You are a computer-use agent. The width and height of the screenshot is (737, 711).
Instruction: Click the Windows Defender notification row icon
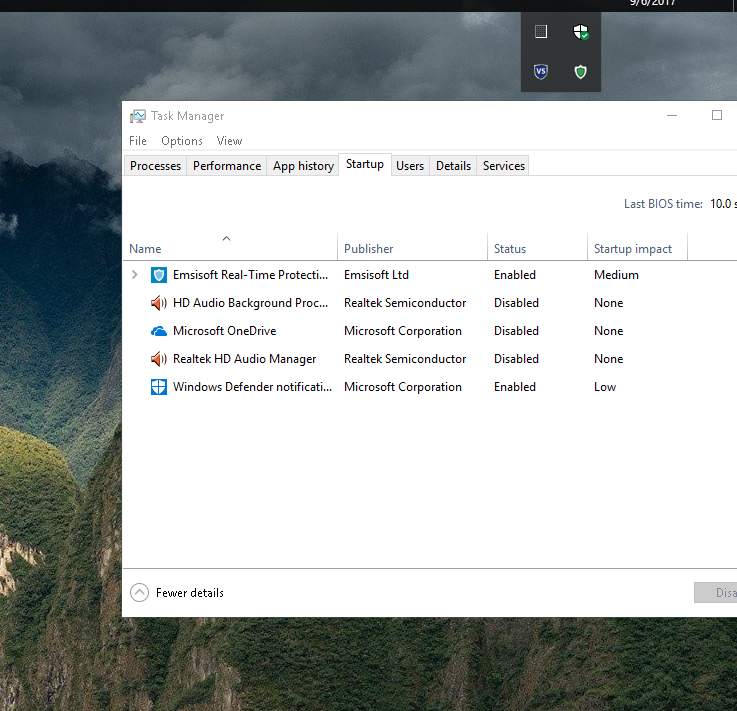(158, 387)
